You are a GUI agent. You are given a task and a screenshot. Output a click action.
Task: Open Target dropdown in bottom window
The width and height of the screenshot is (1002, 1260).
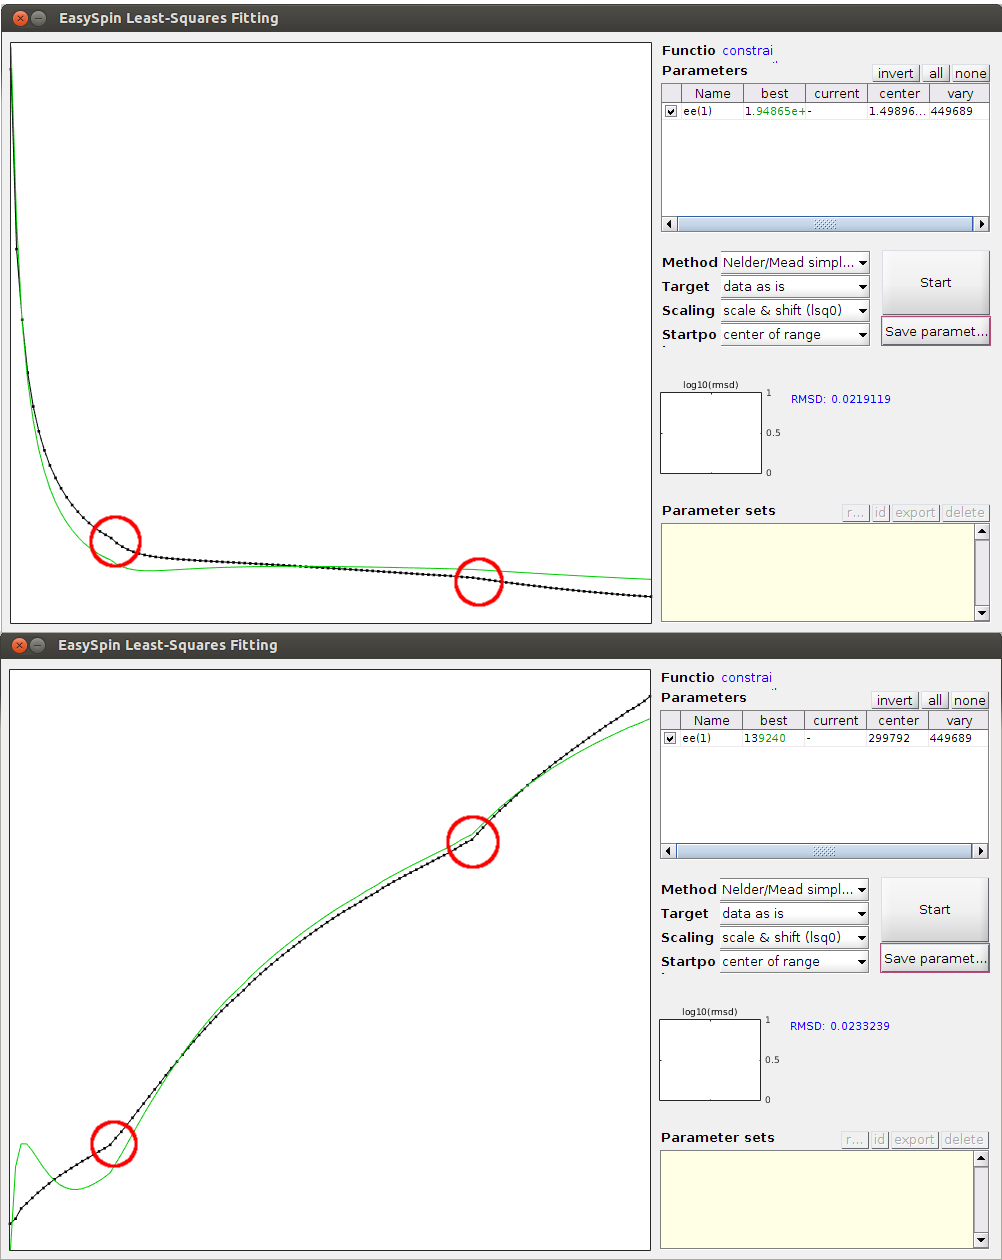tap(794, 914)
